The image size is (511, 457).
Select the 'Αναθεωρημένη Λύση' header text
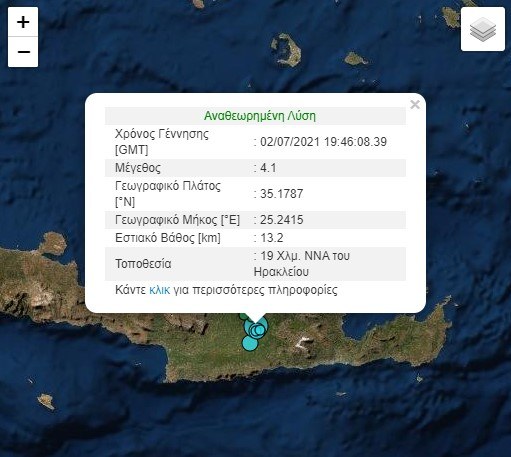tap(260, 116)
